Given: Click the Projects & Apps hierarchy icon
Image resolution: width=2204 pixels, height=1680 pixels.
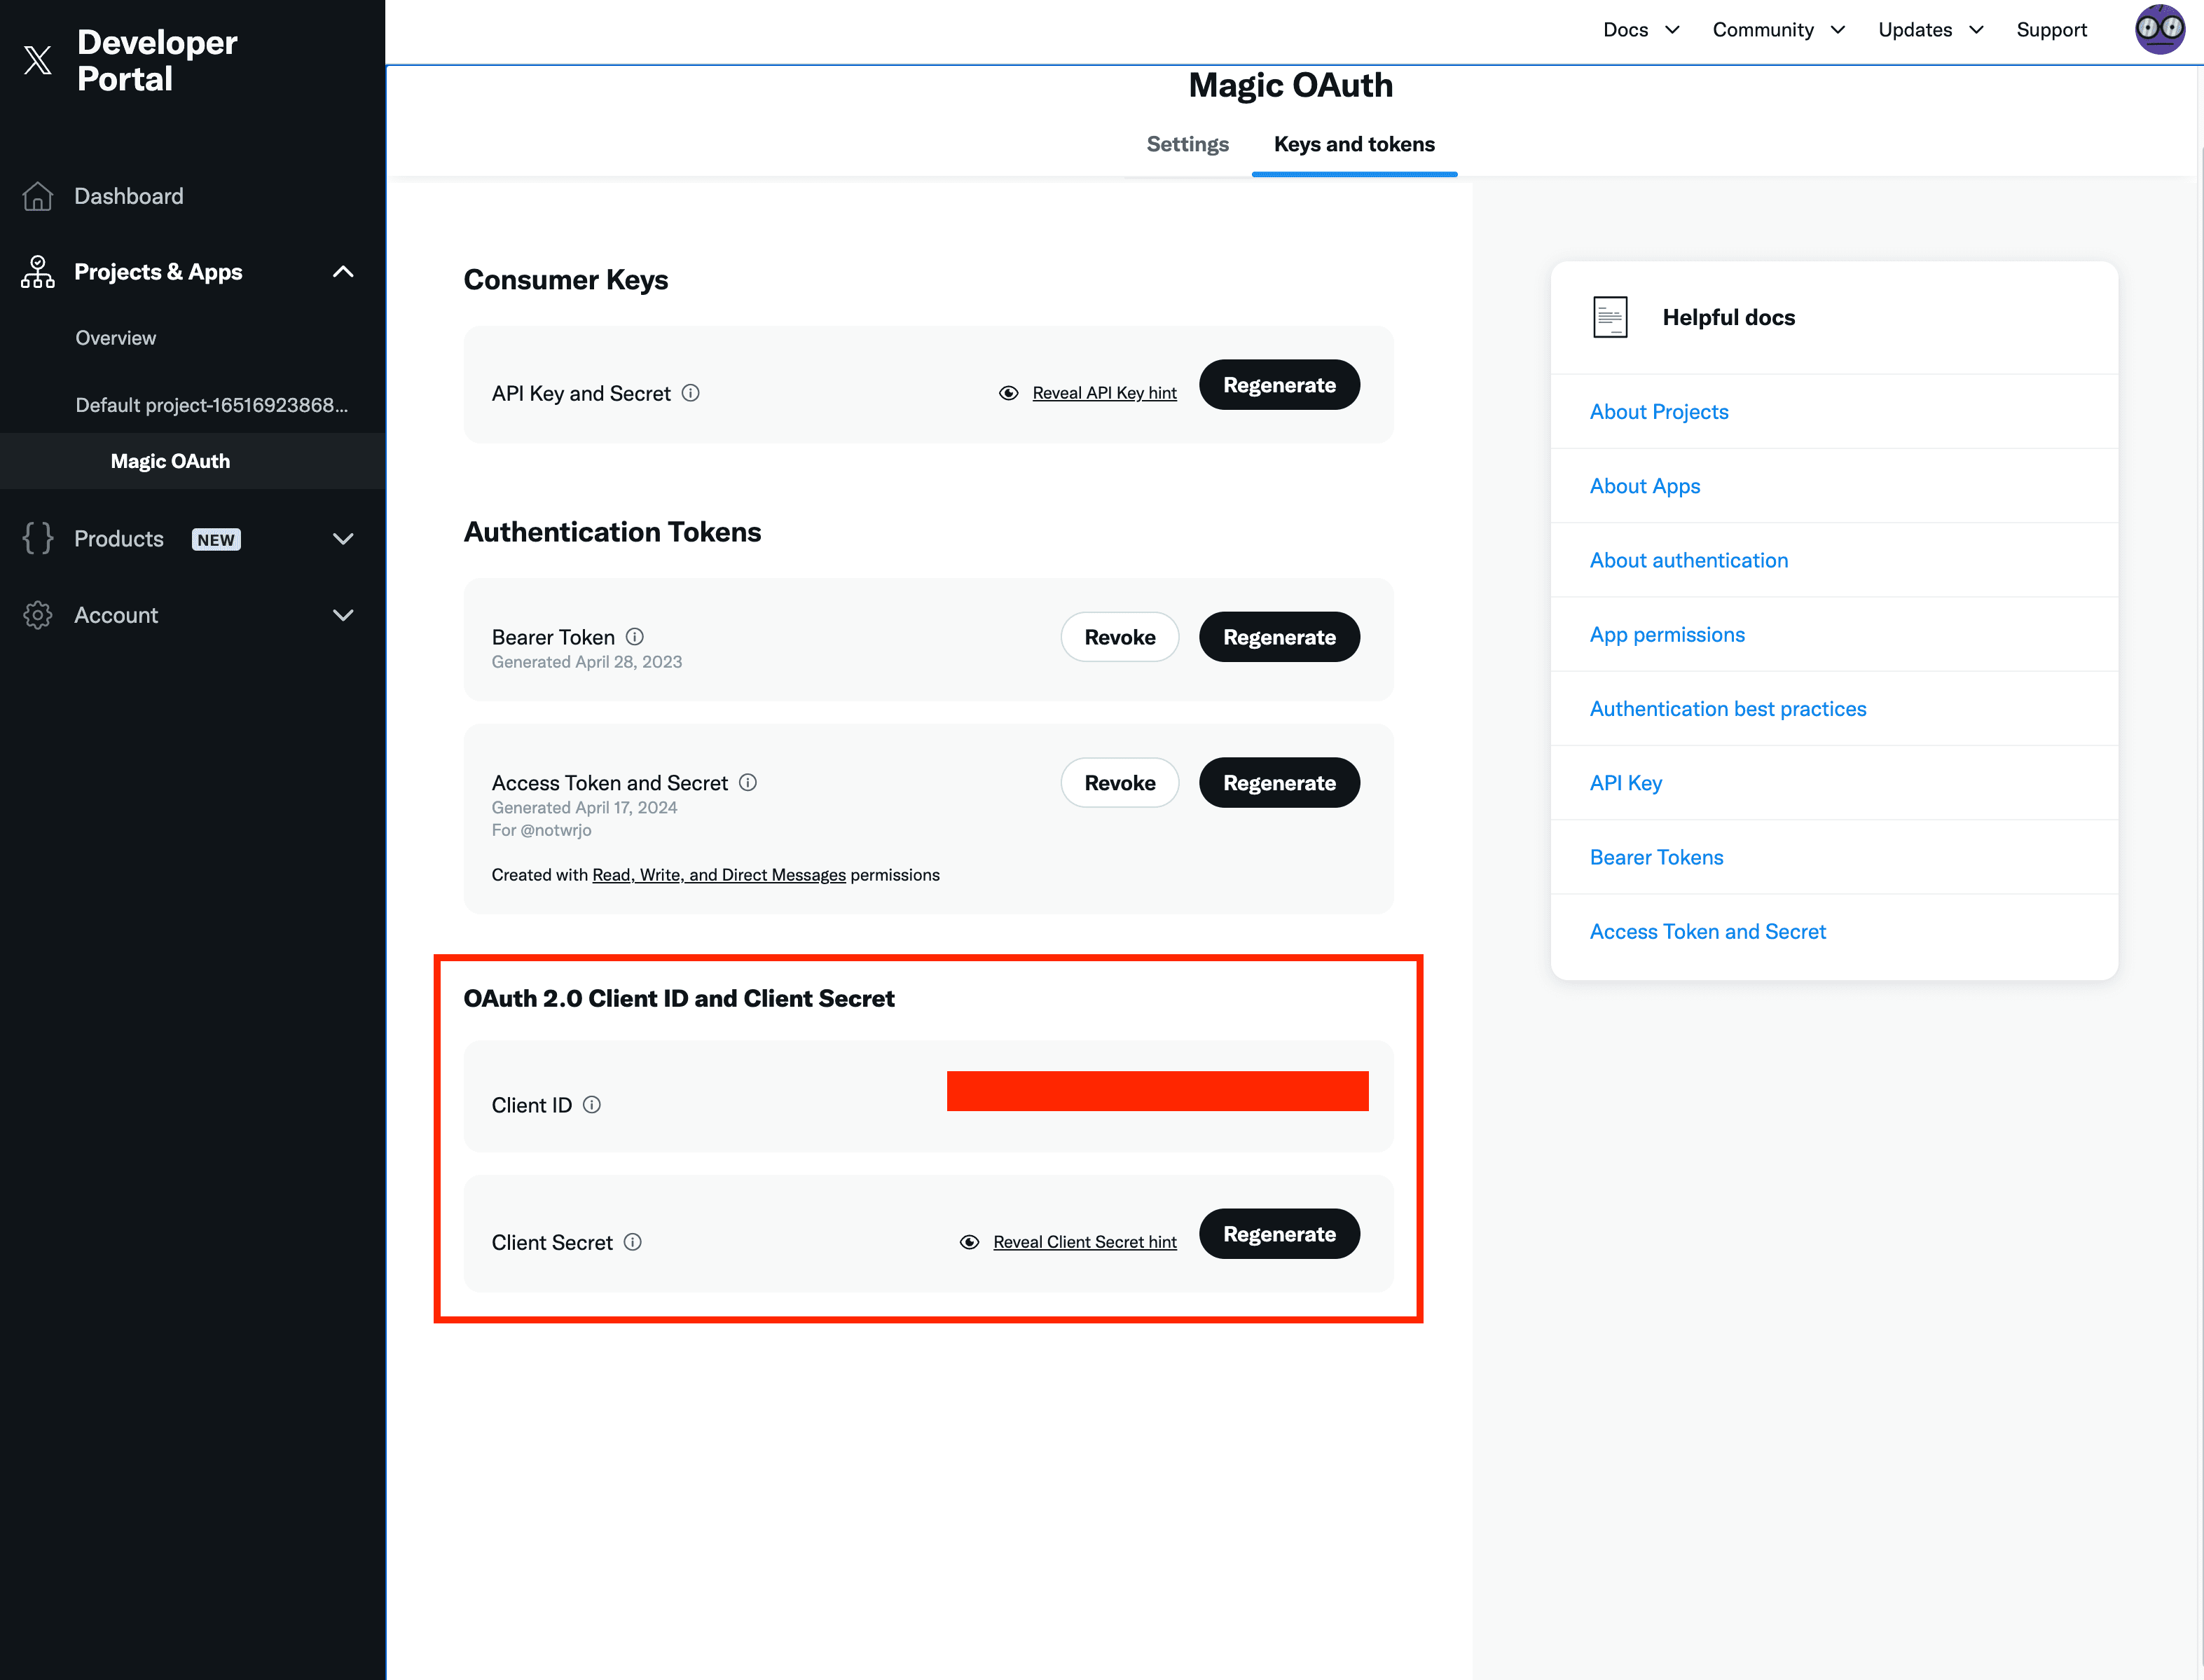Looking at the screenshot, I should 38,272.
